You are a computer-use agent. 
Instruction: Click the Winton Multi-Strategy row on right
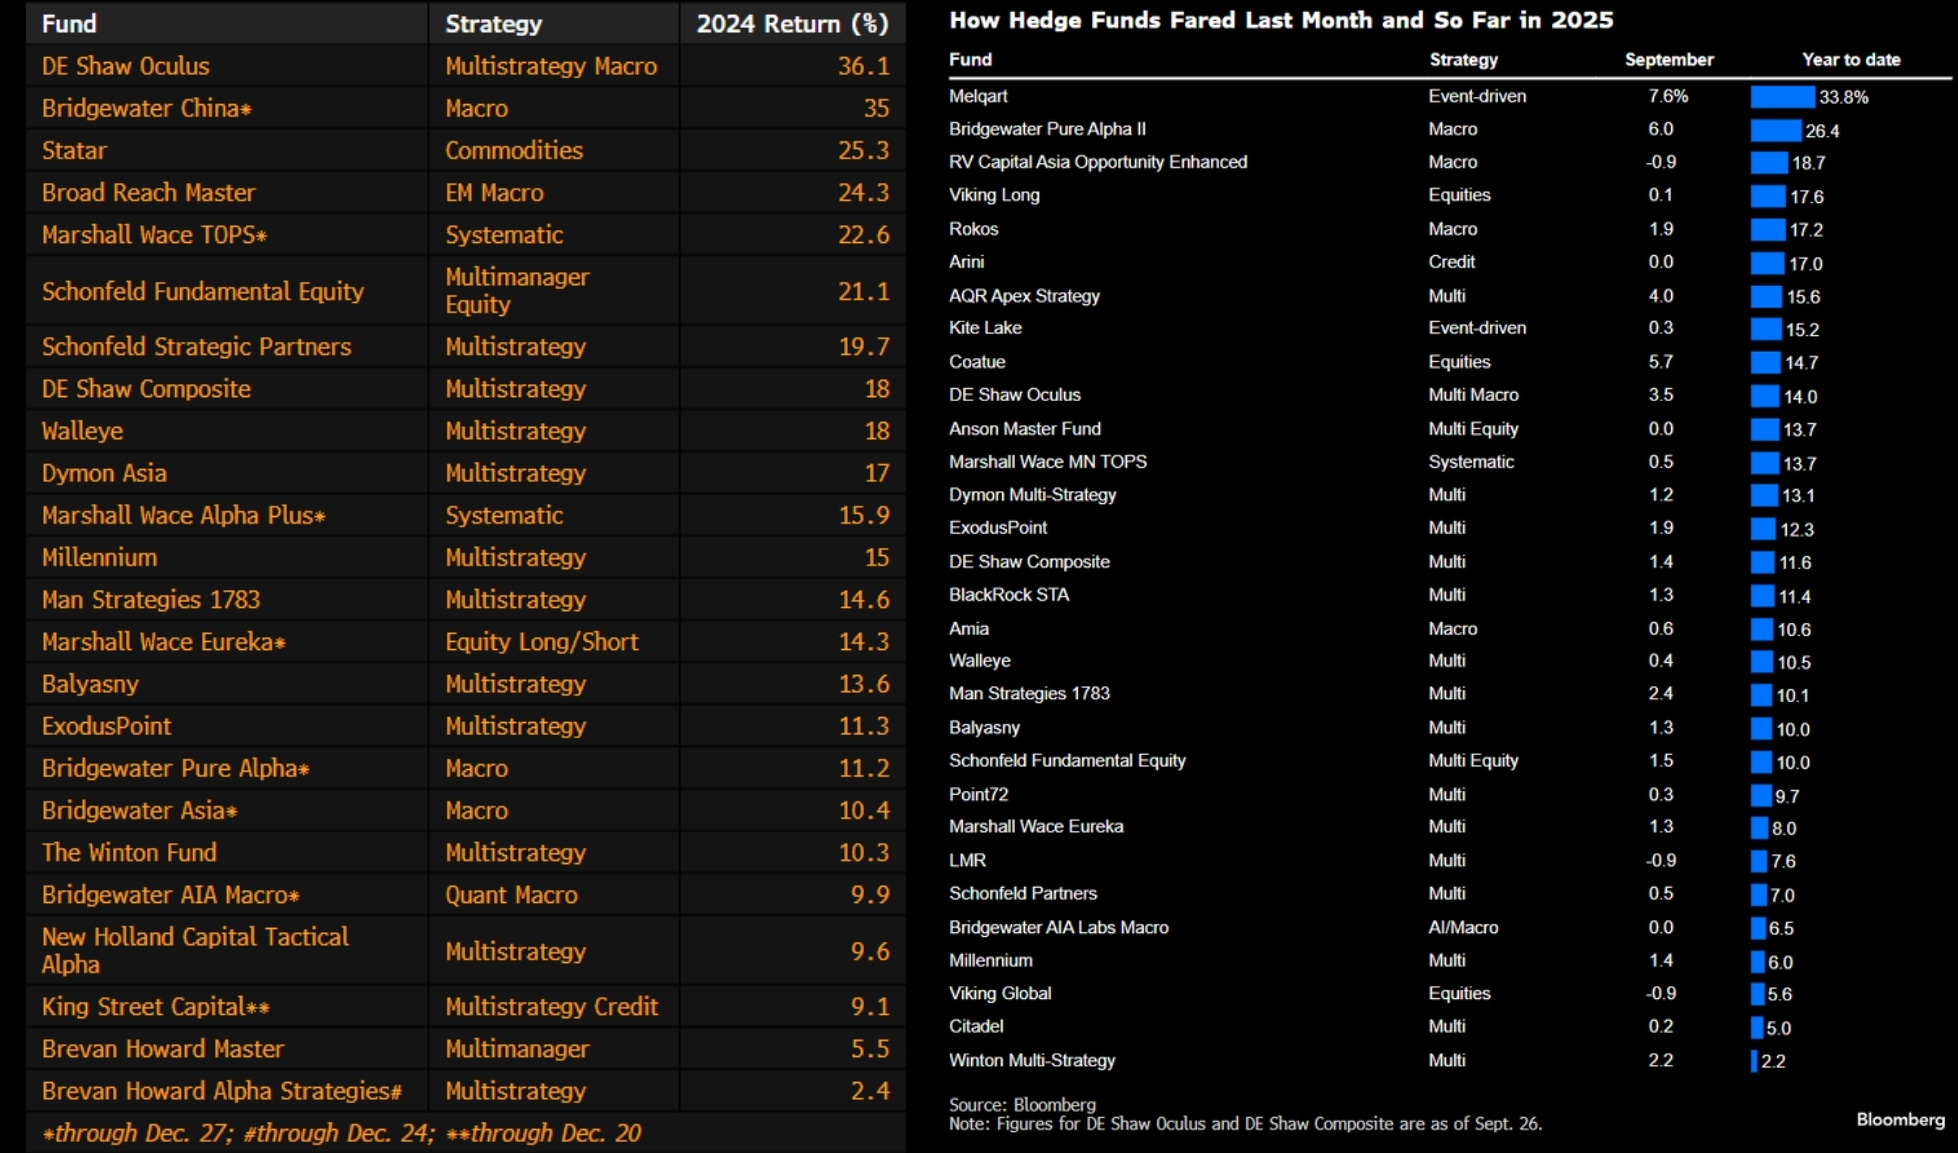(x=1031, y=1060)
